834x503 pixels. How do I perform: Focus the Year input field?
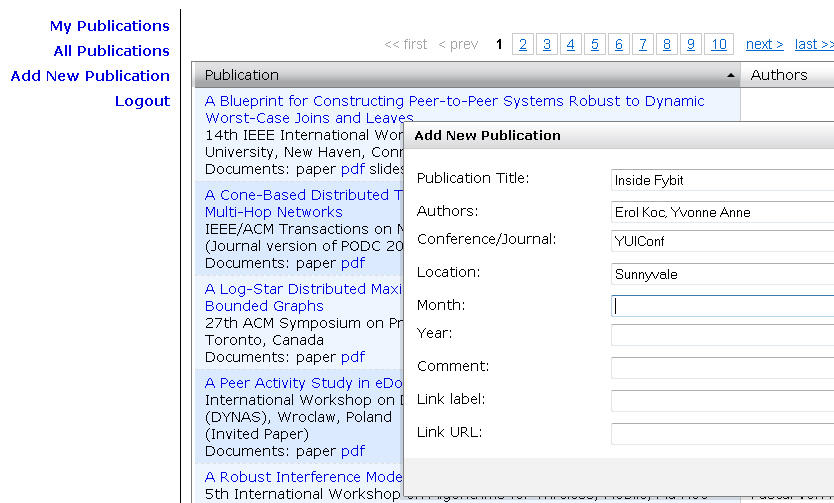pos(722,335)
